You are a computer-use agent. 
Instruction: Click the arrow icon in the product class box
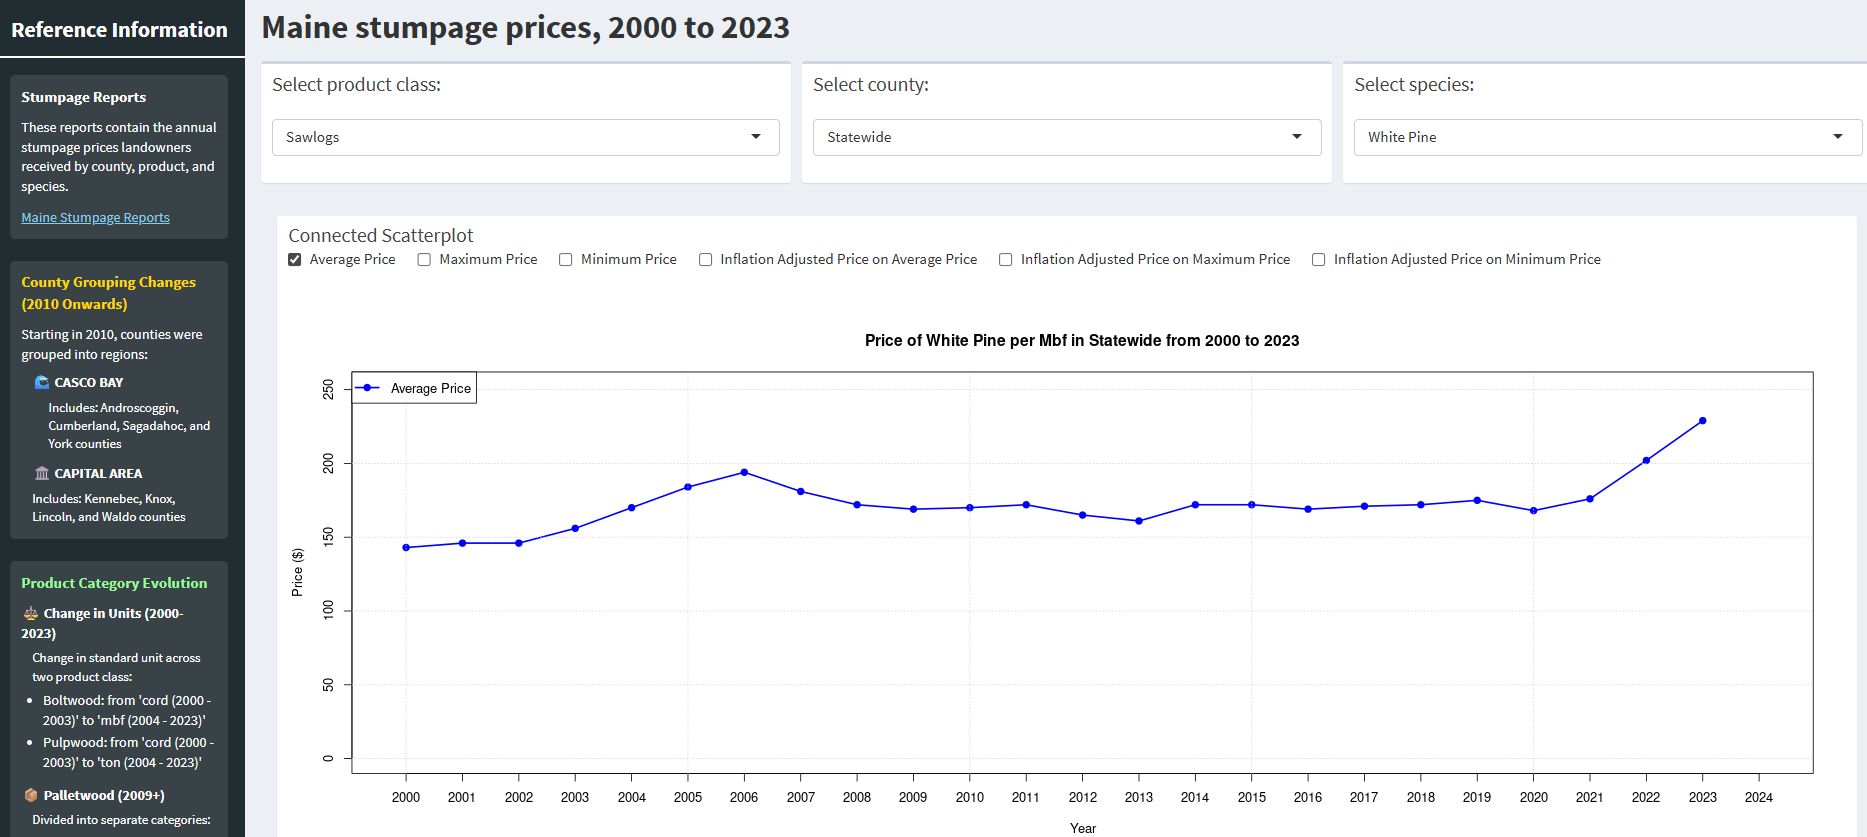click(x=756, y=137)
